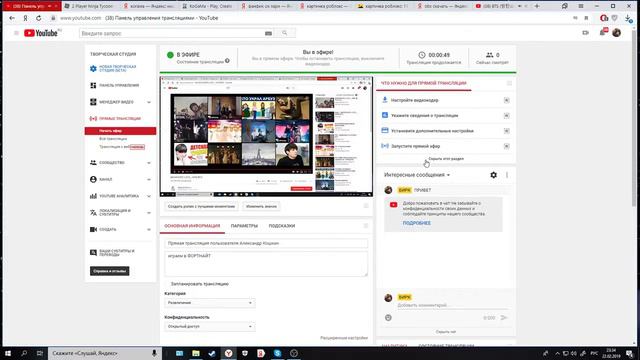The image size is (640, 360).
Task: Click the chat comment input field
Action: coord(453,305)
